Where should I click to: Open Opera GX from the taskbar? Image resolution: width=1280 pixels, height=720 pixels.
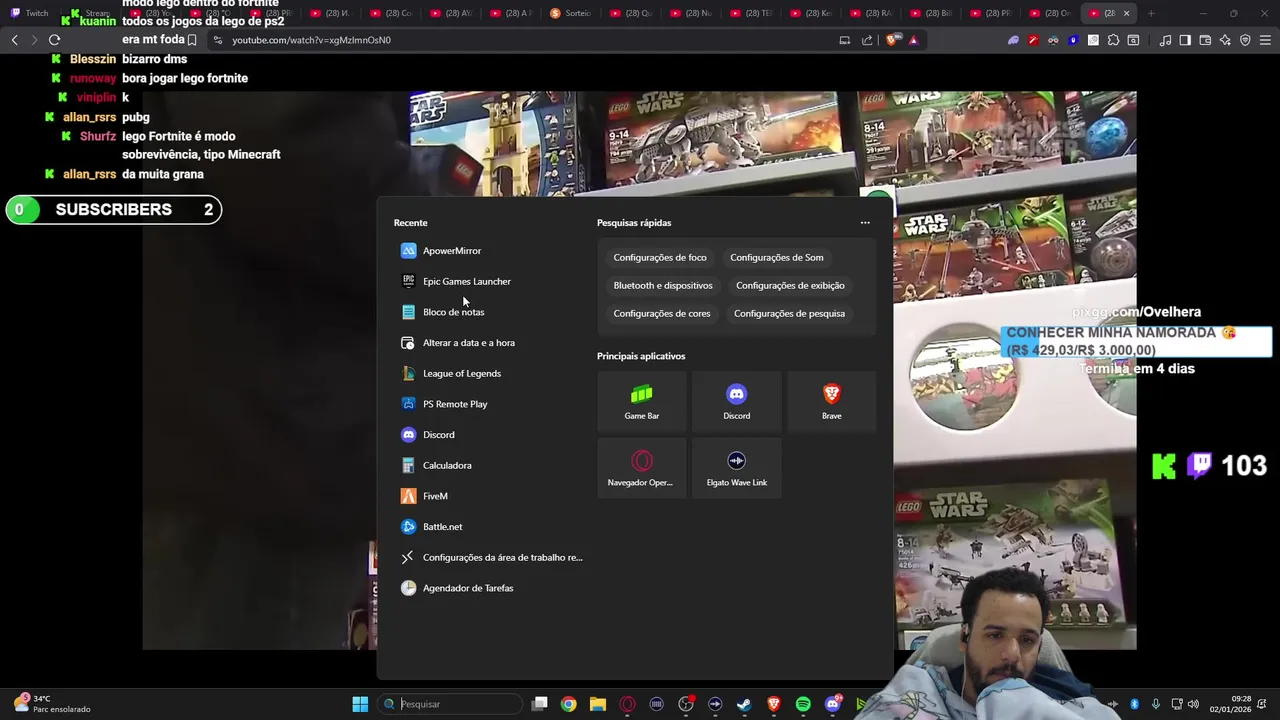click(x=627, y=704)
